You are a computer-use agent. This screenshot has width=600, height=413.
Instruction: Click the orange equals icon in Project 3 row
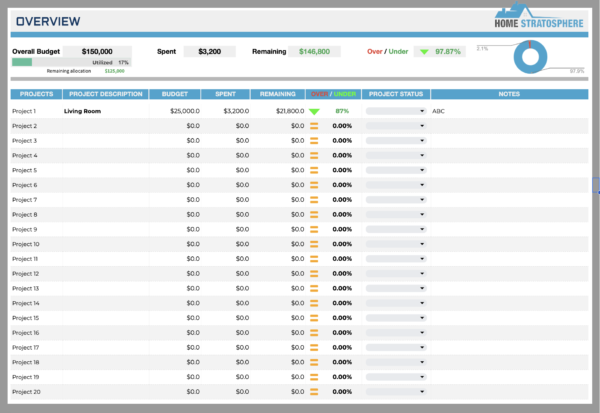click(x=314, y=140)
